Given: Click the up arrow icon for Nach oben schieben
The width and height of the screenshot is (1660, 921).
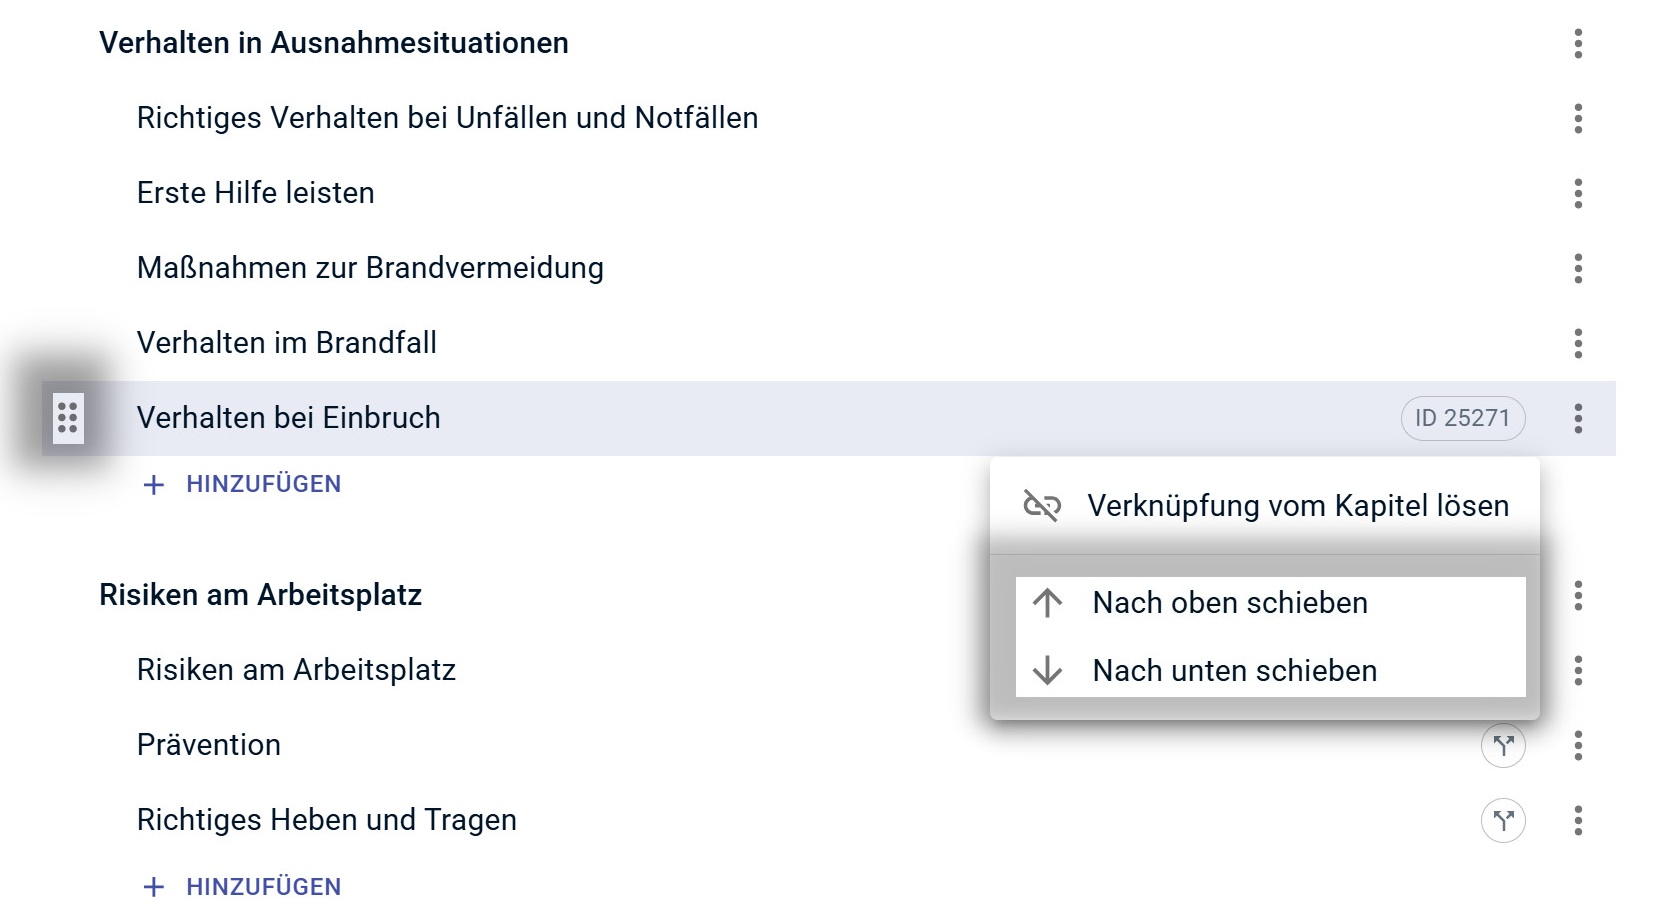Looking at the screenshot, I should pos(1046,602).
